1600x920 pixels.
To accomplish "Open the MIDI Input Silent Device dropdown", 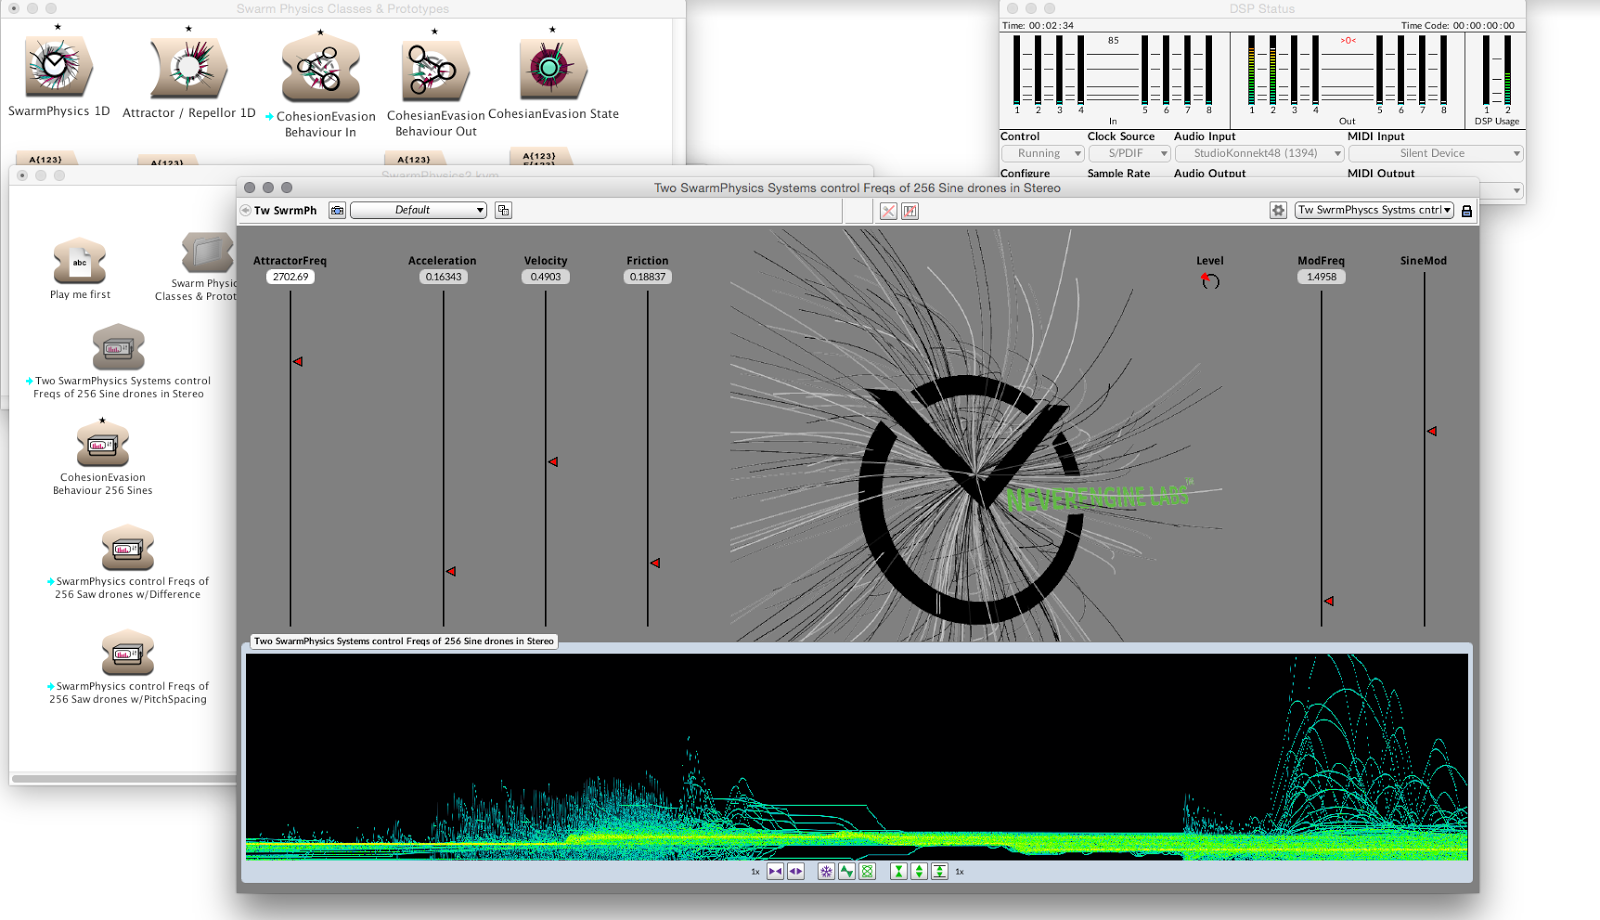I will tap(1435, 154).
